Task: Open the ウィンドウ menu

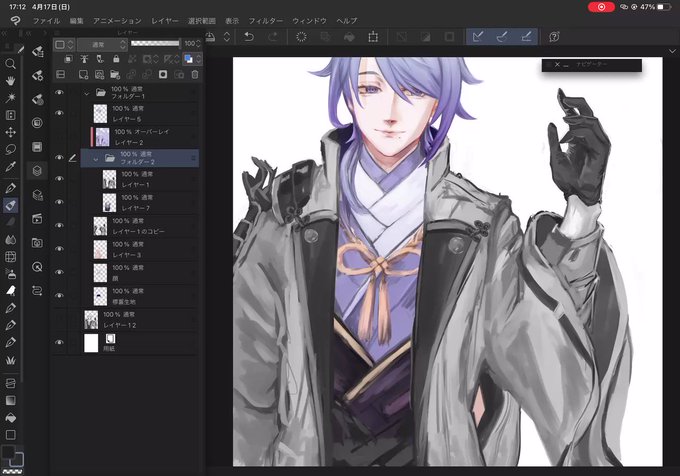Action: (309, 21)
